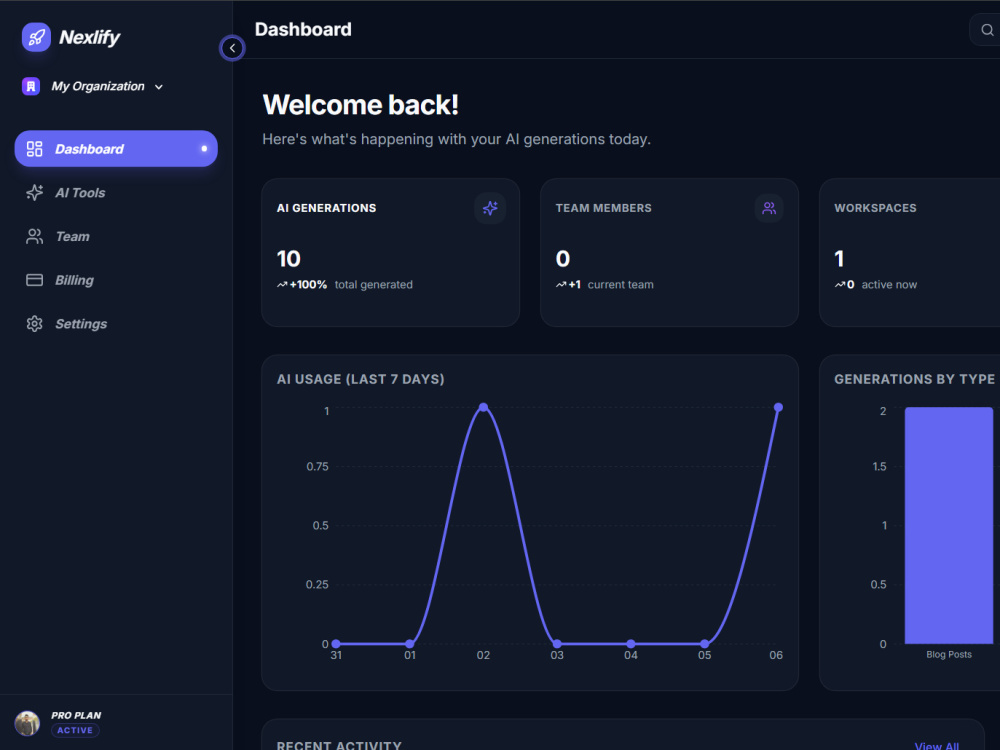Click users icon on Team Members card
The height and width of the screenshot is (750, 1000).
pyautogui.click(x=769, y=208)
